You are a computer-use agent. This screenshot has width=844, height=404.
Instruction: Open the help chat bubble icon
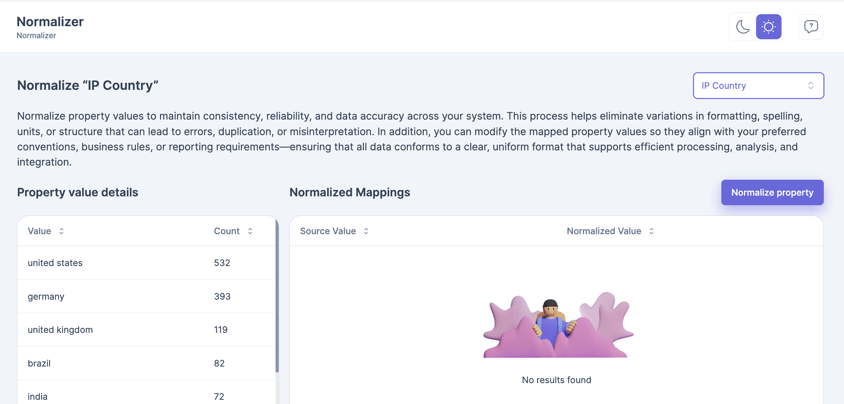point(810,27)
